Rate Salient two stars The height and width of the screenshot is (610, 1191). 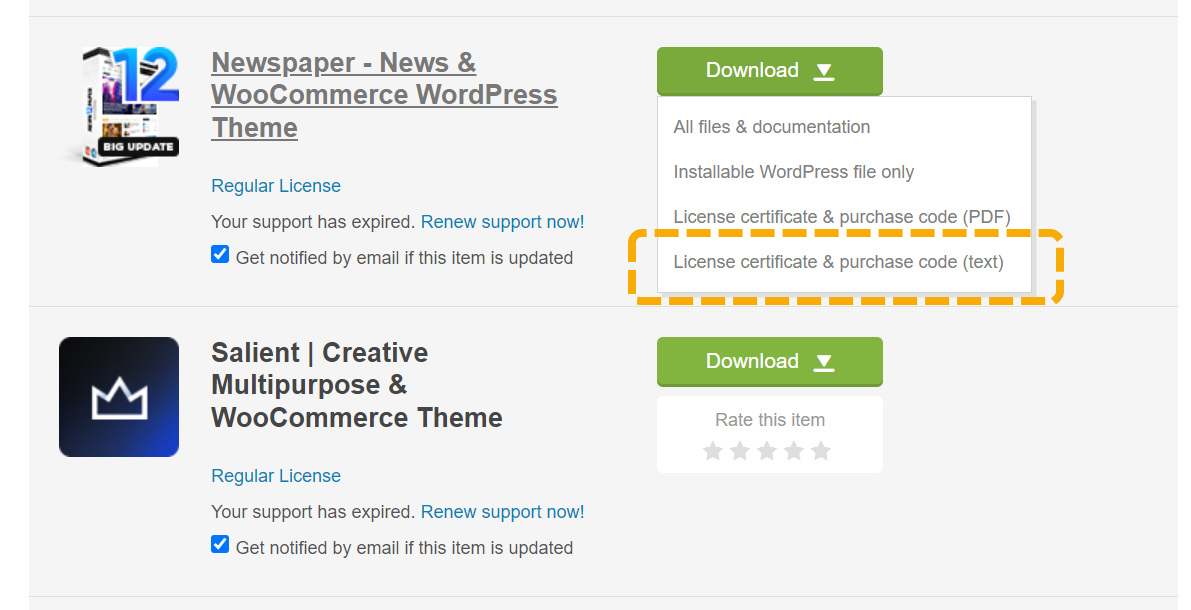click(x=740, y=451)
